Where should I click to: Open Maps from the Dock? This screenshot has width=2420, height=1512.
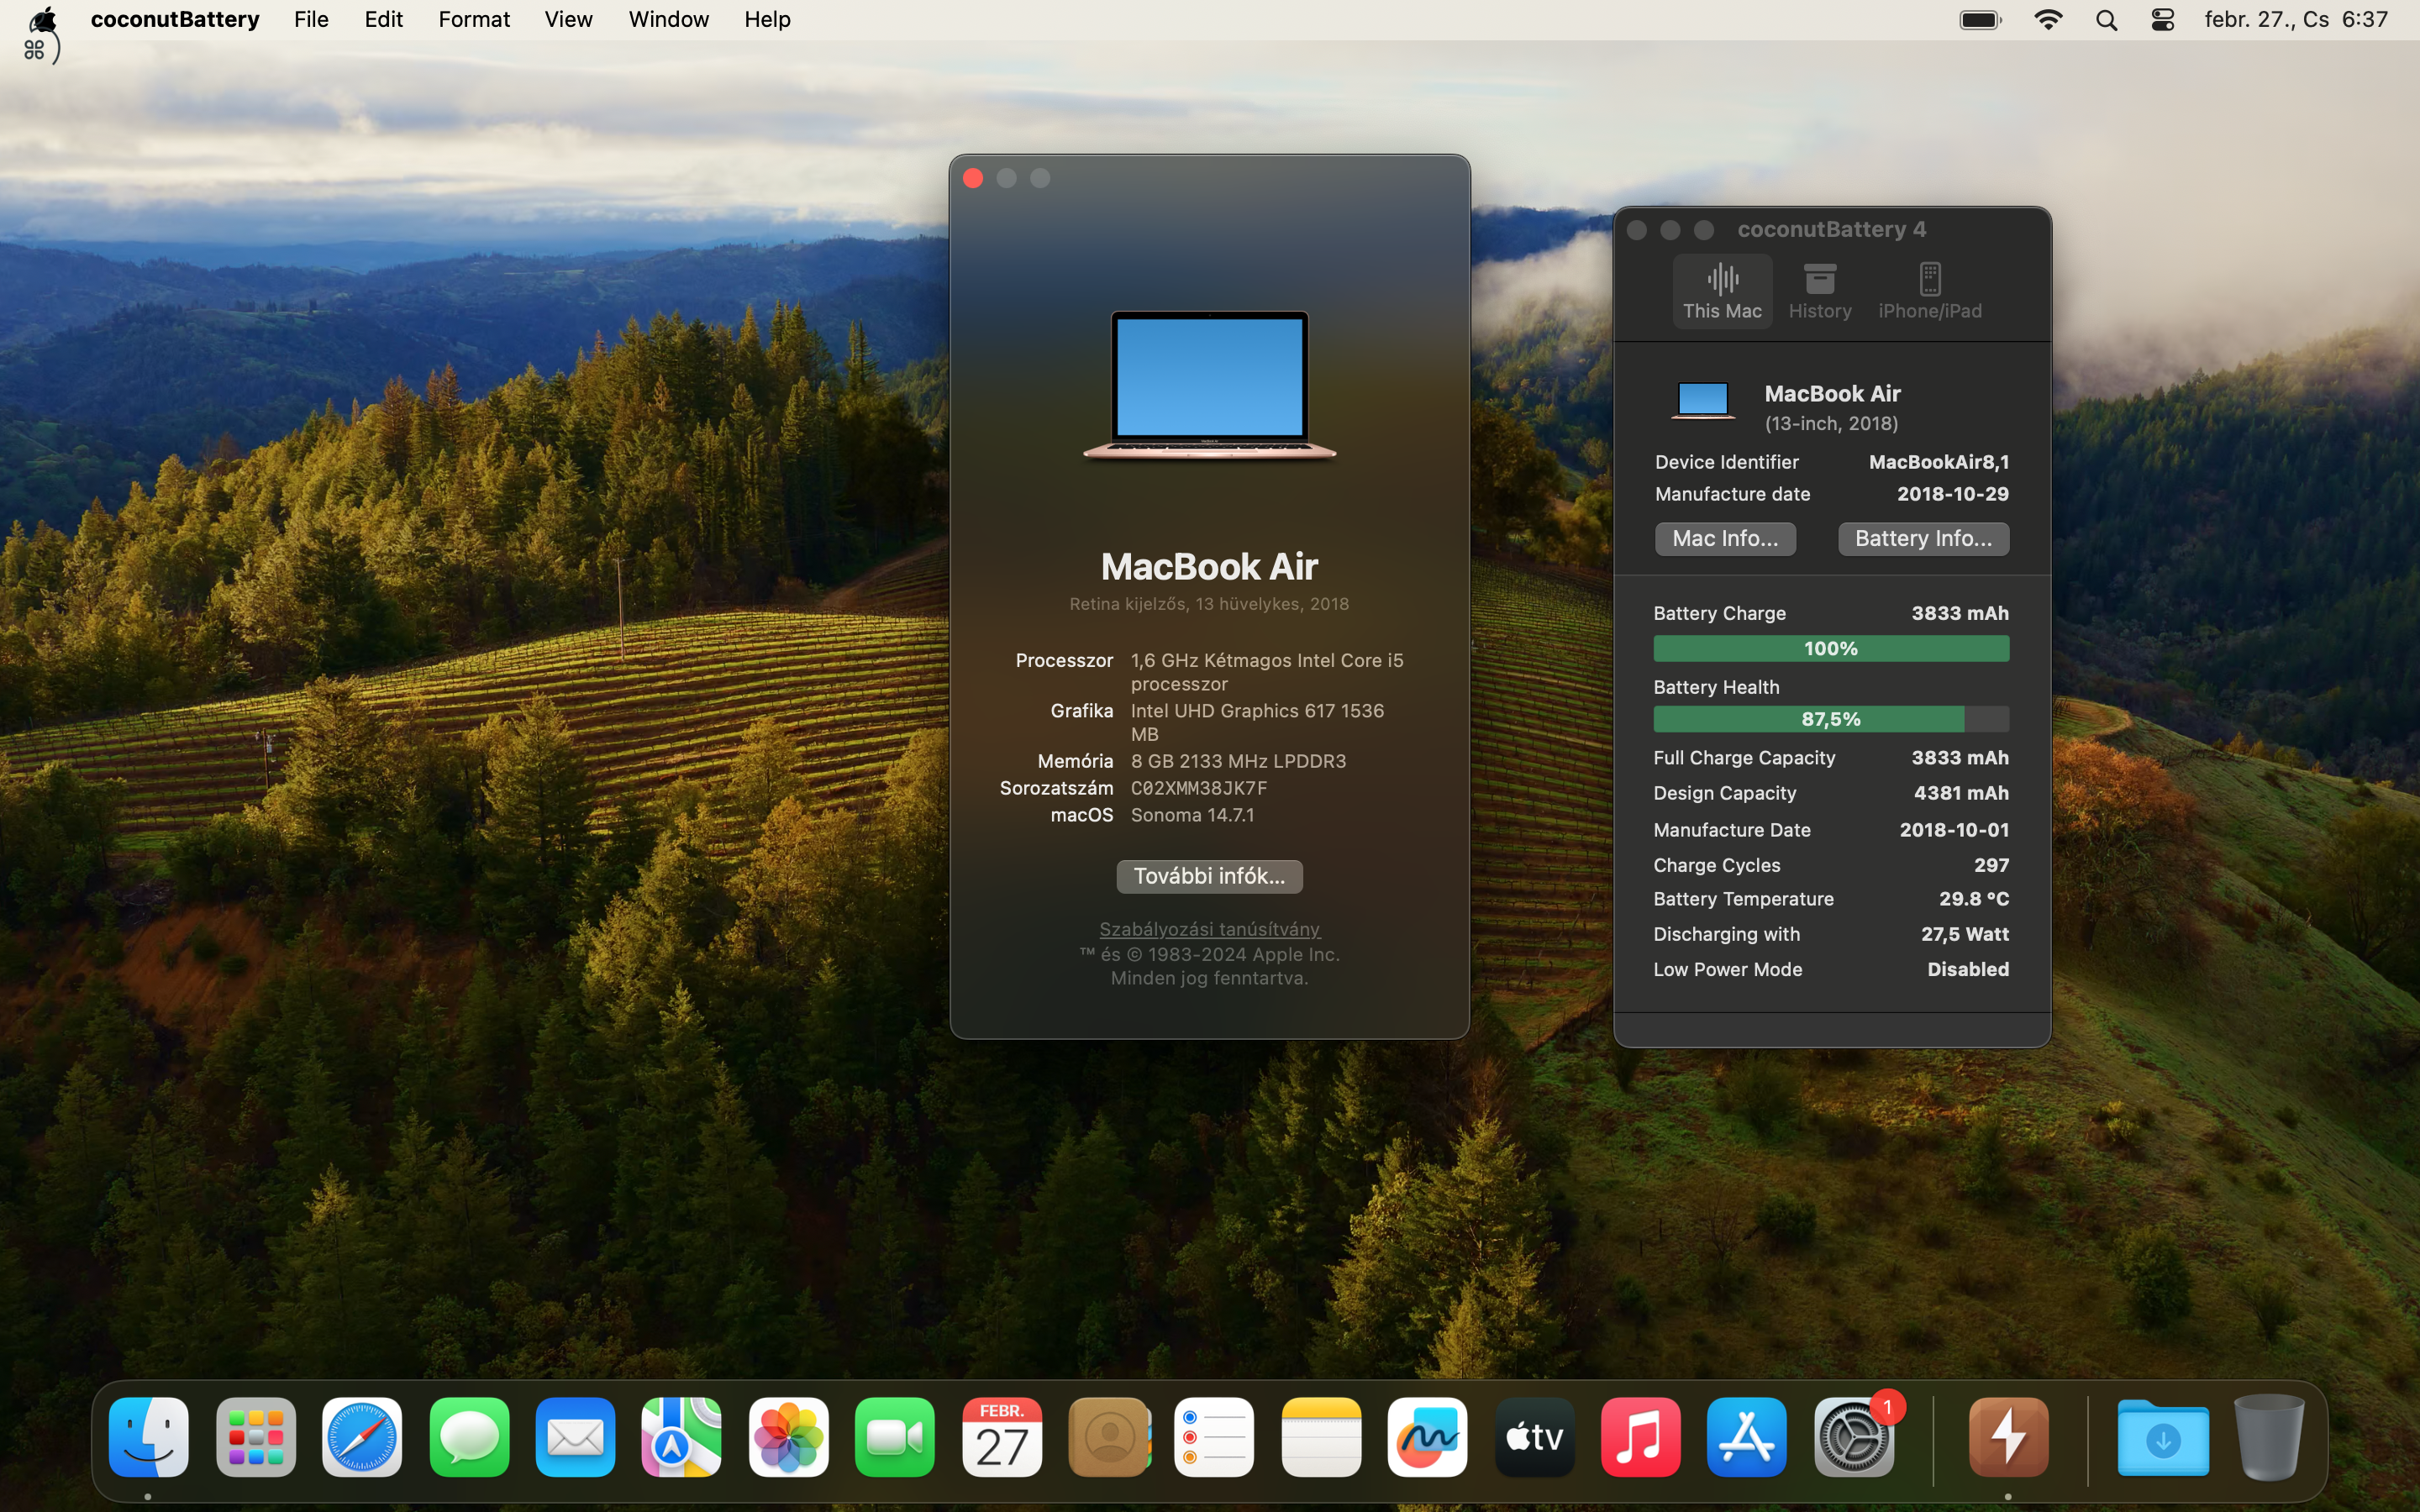(682, 1437)
